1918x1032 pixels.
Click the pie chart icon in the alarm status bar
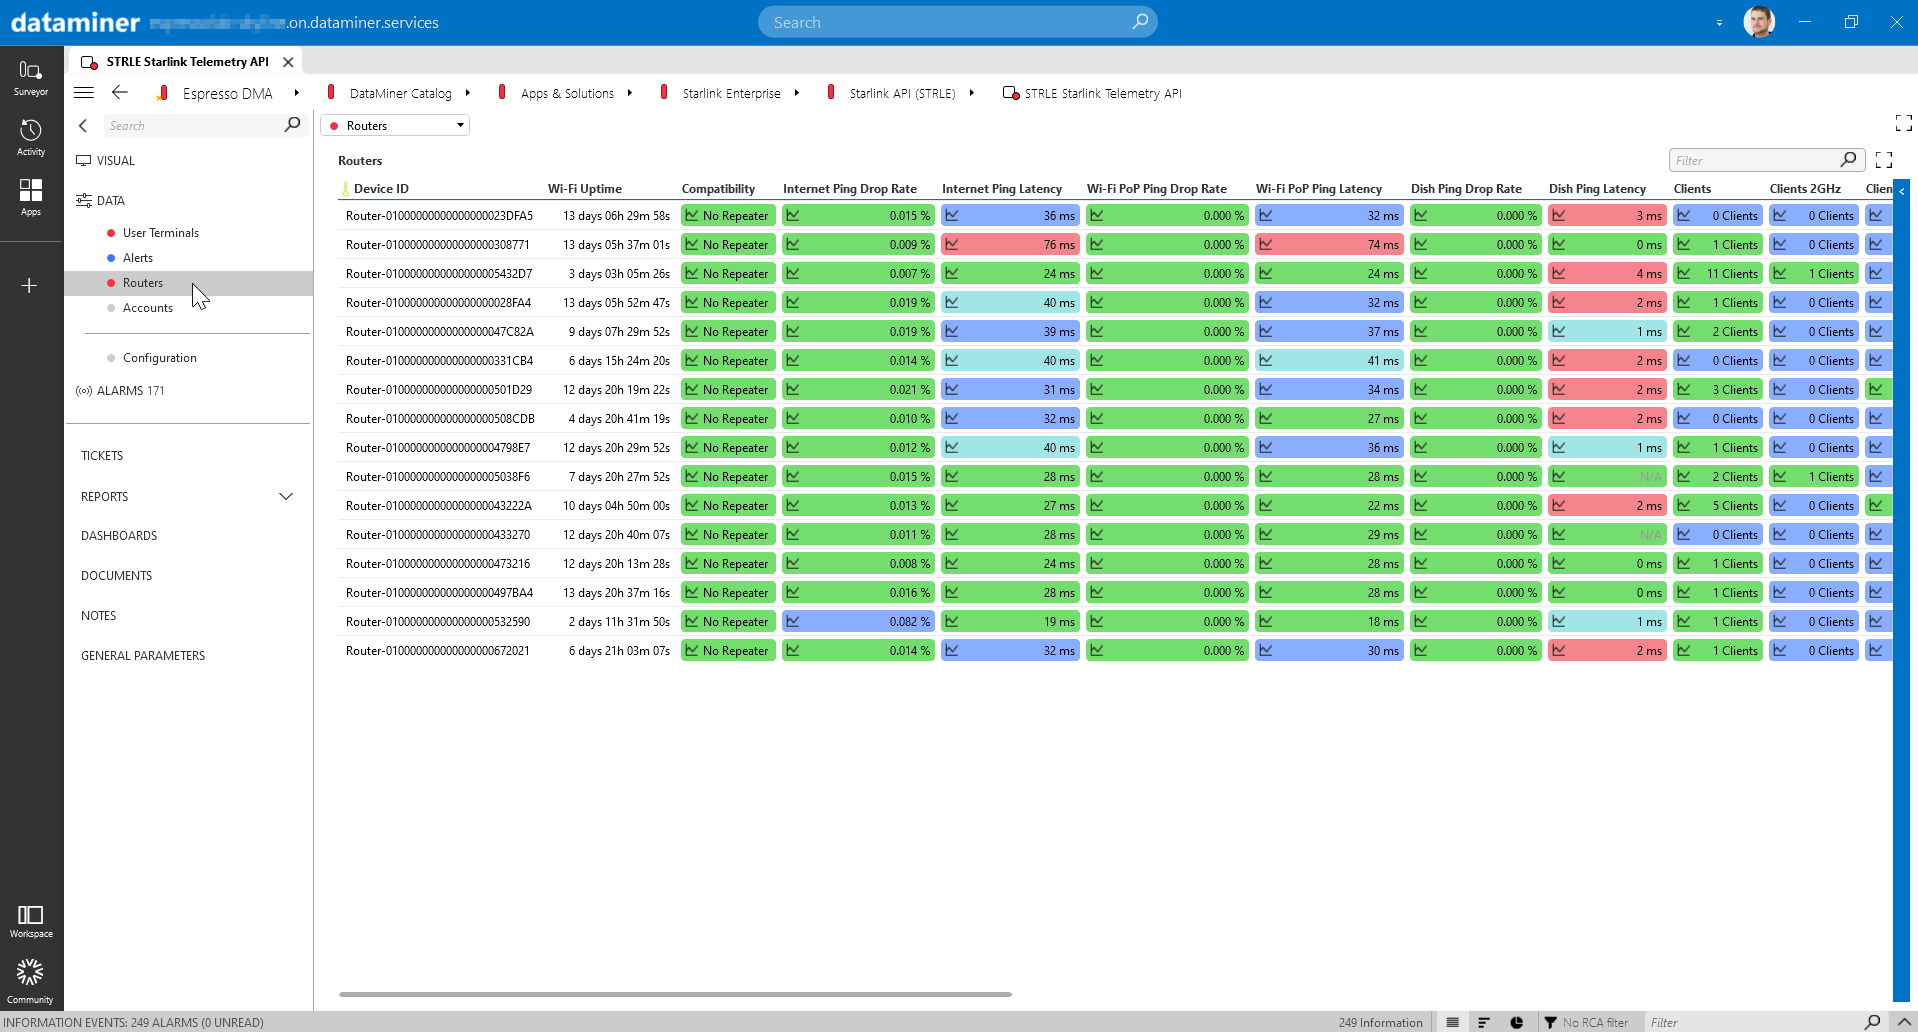pos(1517,1022)
